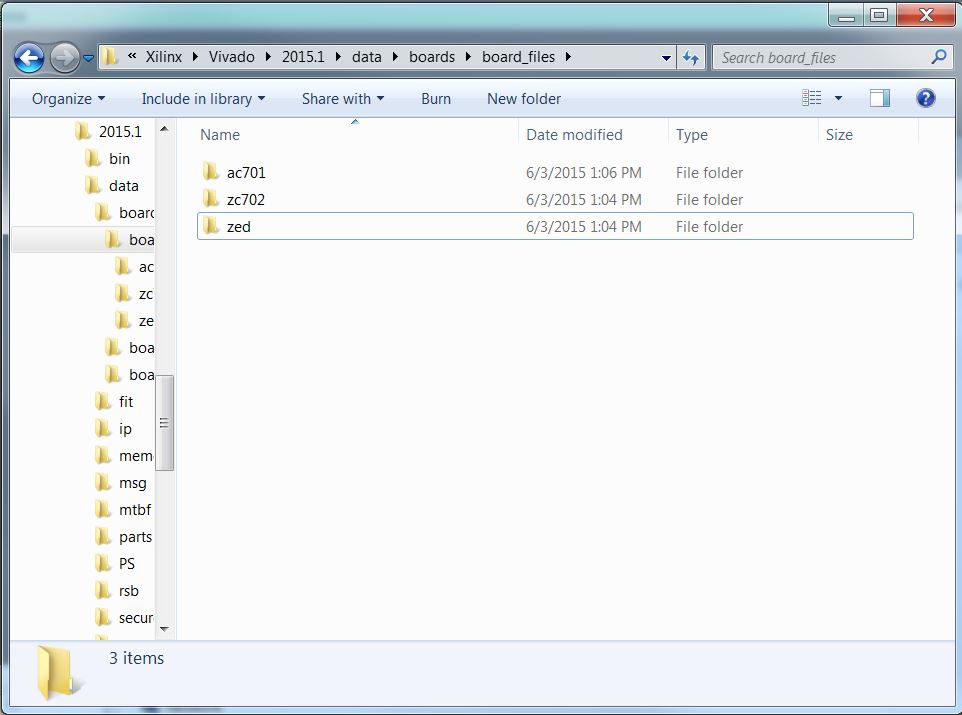Select fit folder in navigation tree
Screen dimensions: 962x715
tap(126, 401)
